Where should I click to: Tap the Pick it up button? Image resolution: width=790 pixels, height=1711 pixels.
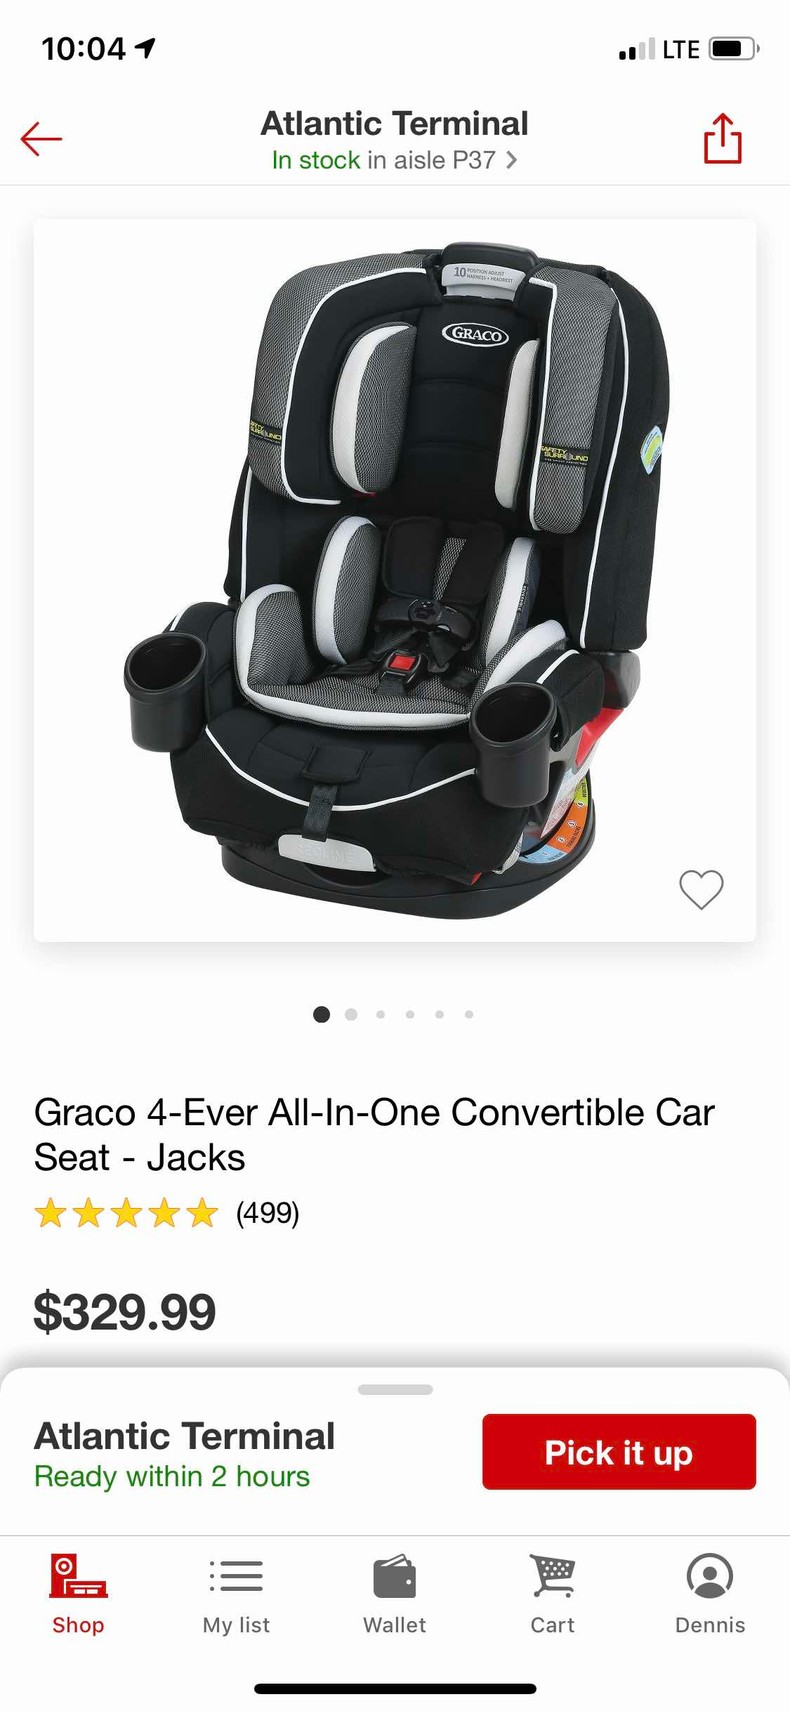pyautogui.click(x=619, y=1452)
